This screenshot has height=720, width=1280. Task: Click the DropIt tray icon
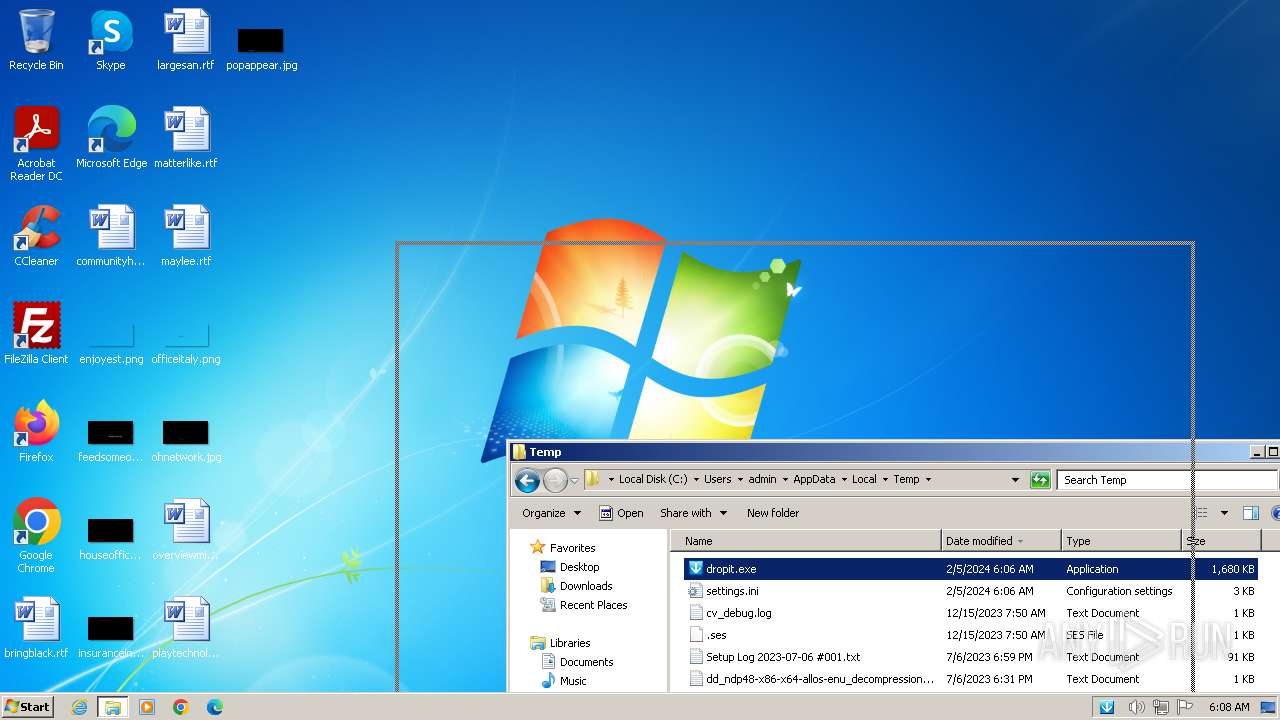[1107, 707]
